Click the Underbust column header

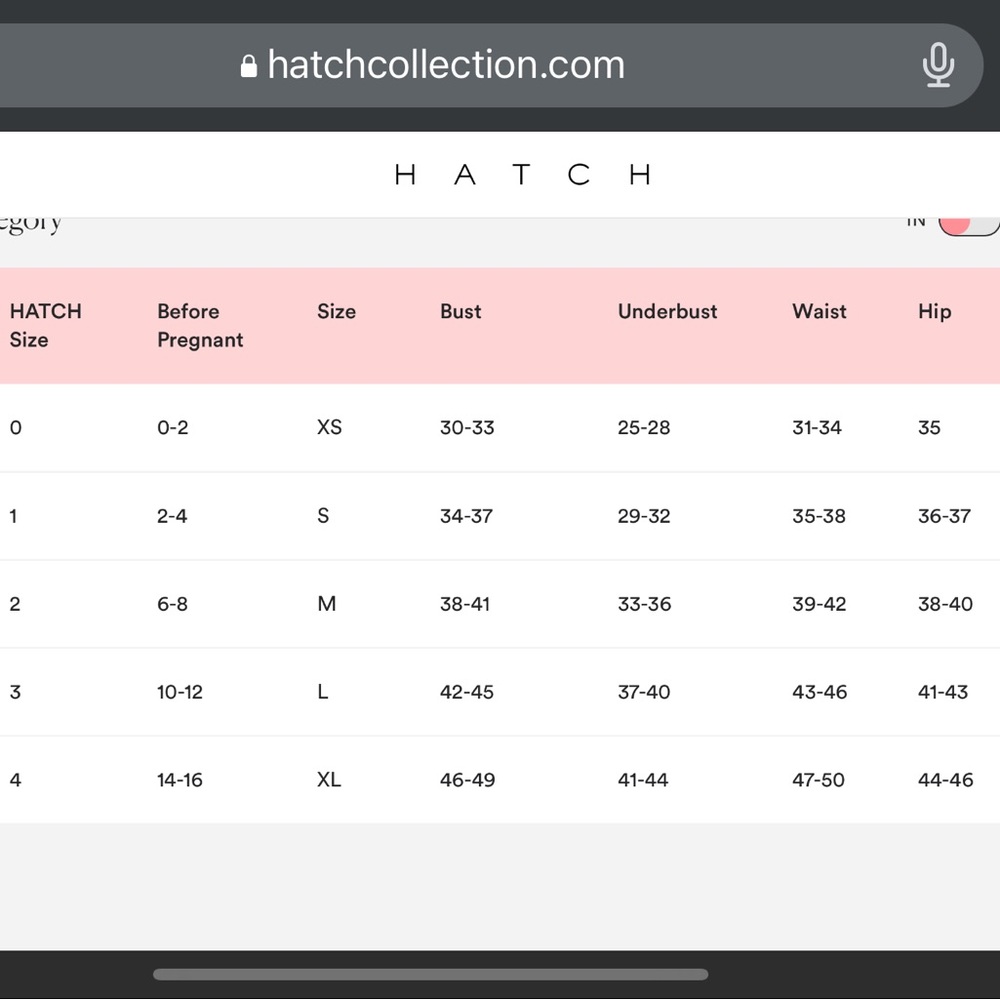[667, 311]
